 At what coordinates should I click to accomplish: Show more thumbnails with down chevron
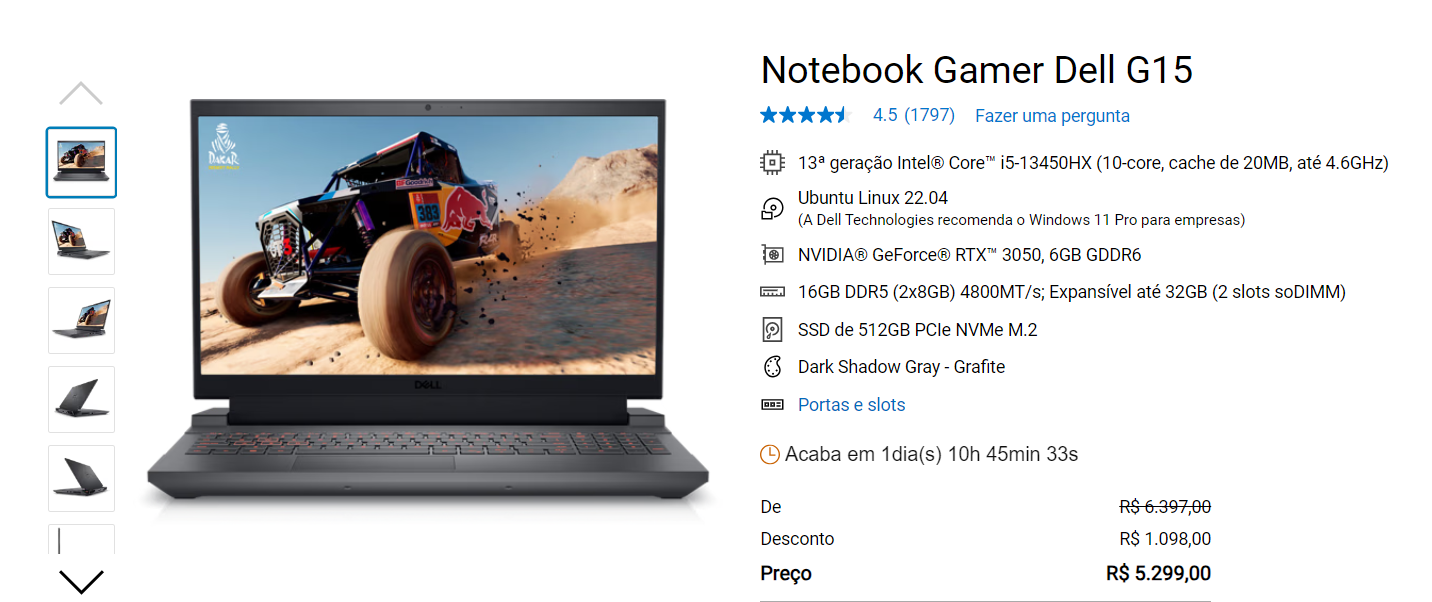point(81,581)
